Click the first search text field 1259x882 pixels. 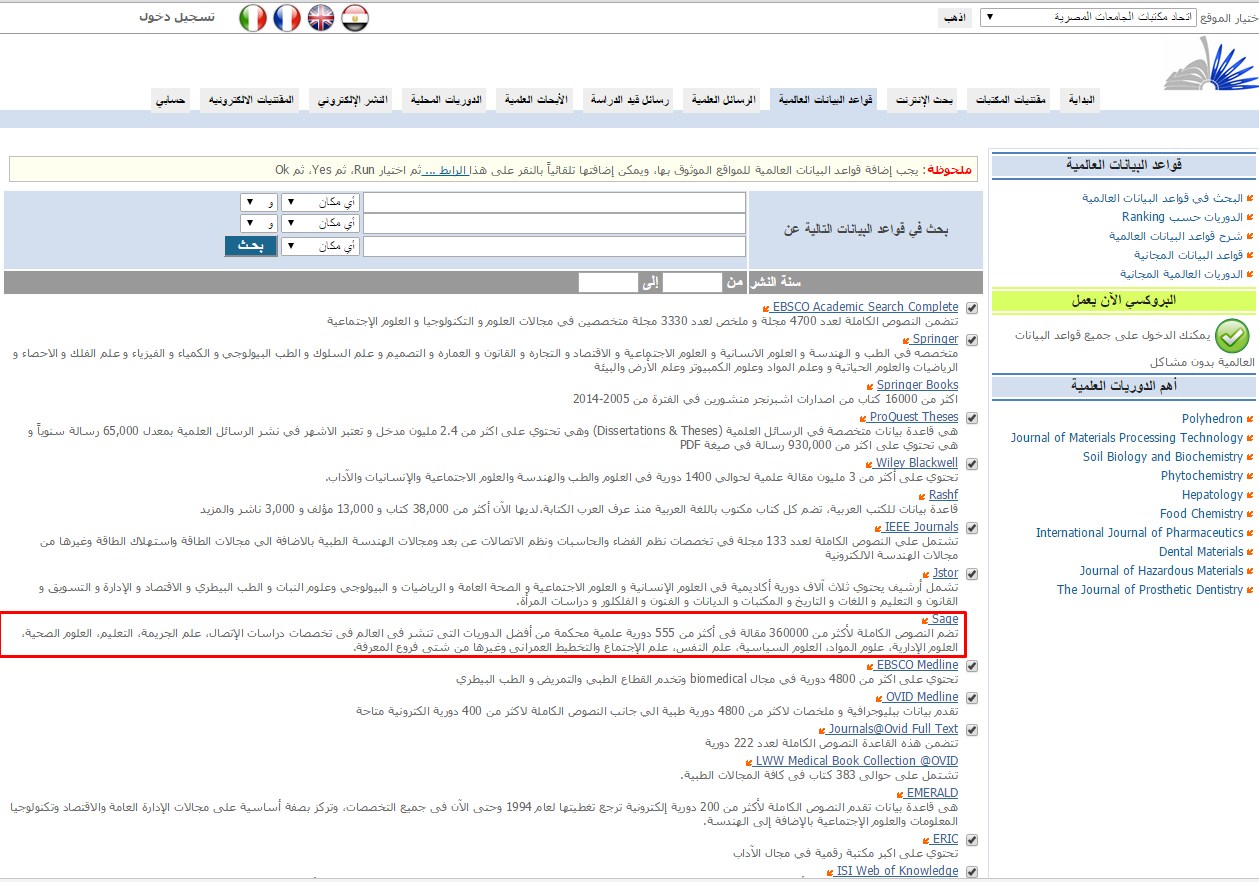(554, 202)
